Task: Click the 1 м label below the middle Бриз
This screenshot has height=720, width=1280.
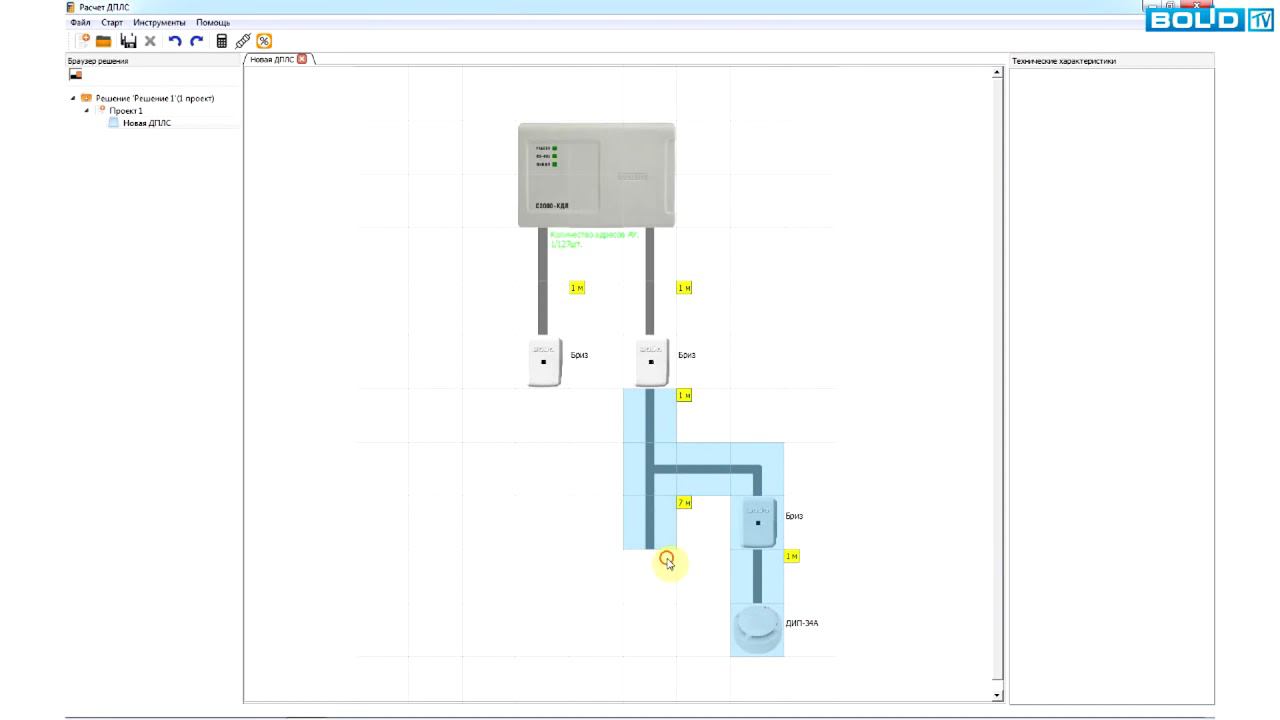Action: pos(684,395)
